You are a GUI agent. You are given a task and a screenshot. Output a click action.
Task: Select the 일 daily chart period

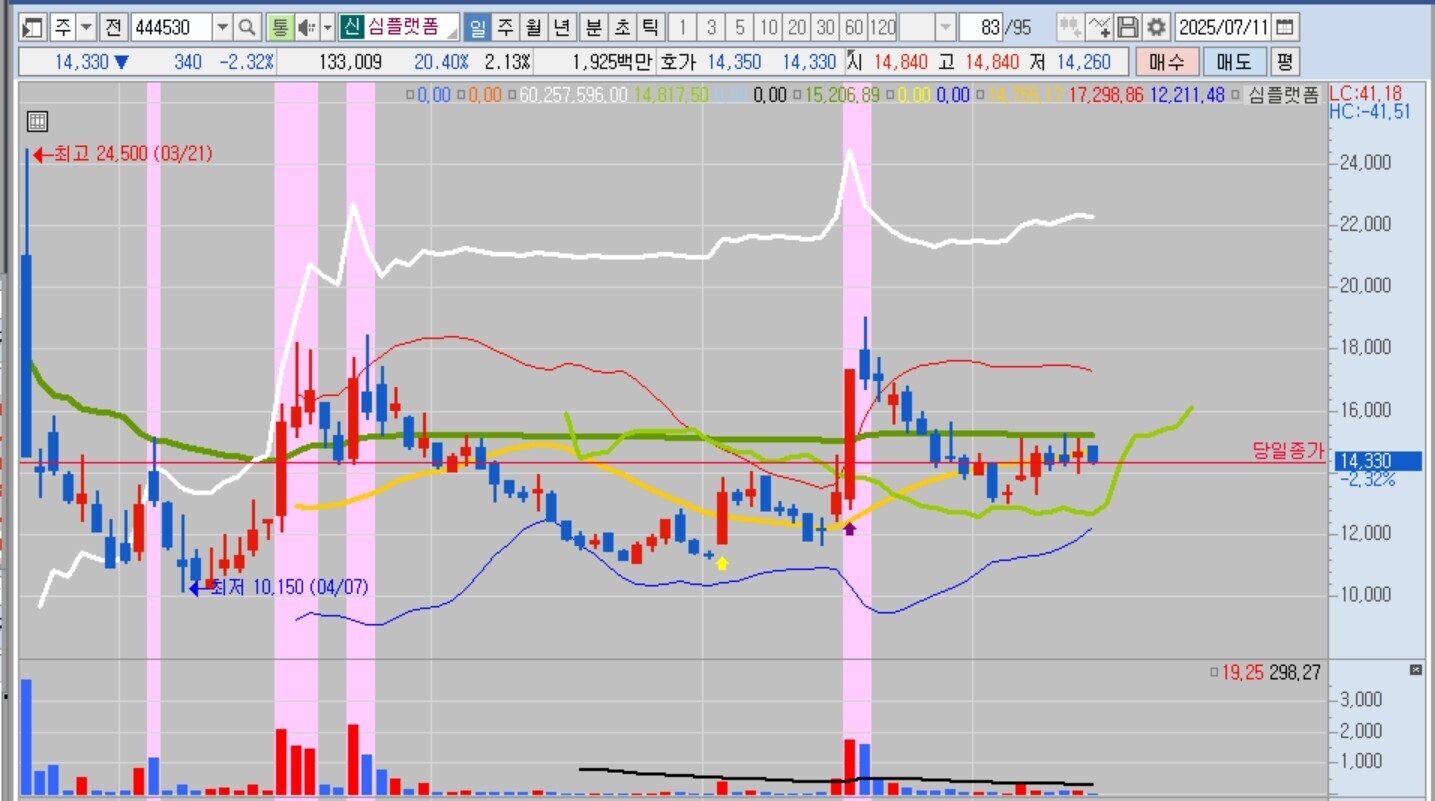477,27
